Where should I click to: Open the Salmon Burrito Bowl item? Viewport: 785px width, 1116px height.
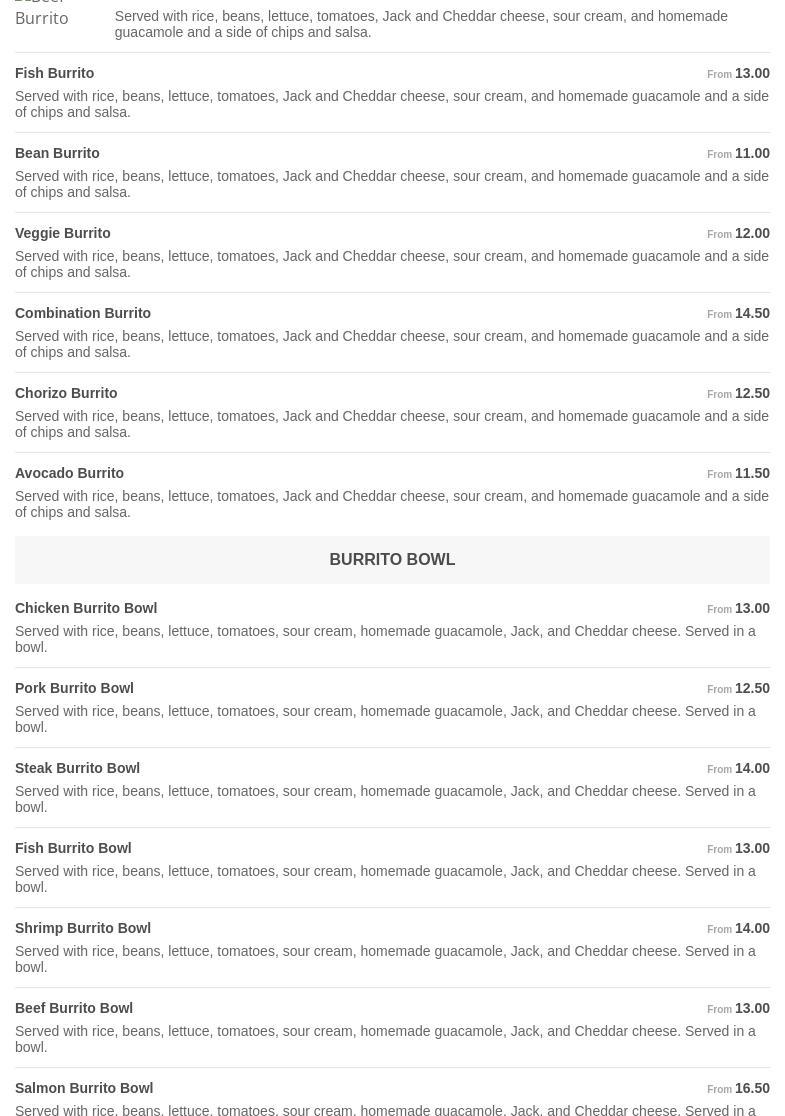pos(84,1088)
